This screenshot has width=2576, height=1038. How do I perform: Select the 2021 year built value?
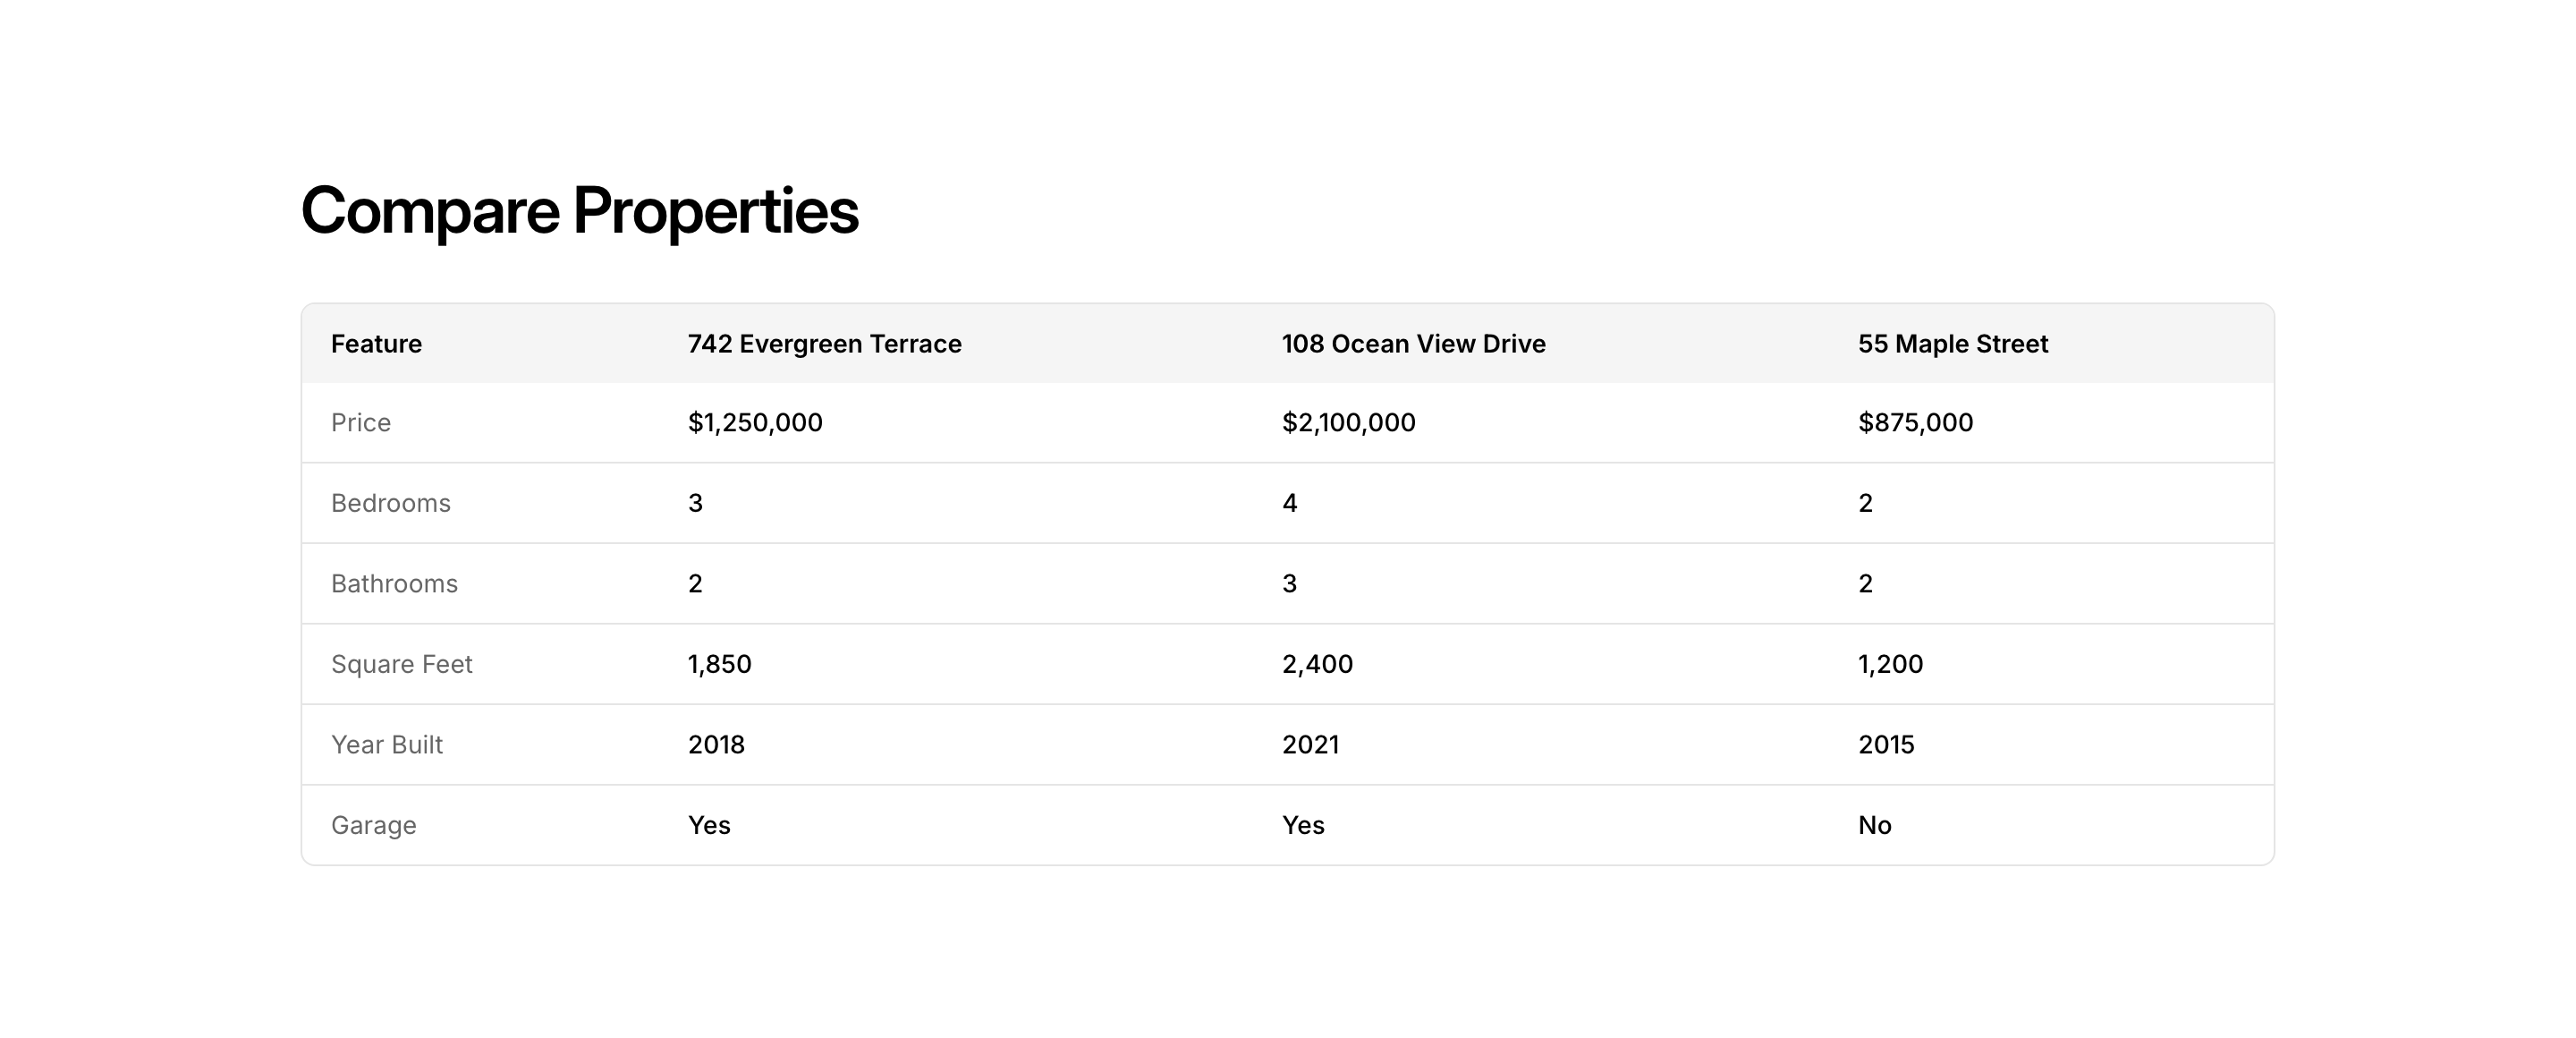point(1310,745)
